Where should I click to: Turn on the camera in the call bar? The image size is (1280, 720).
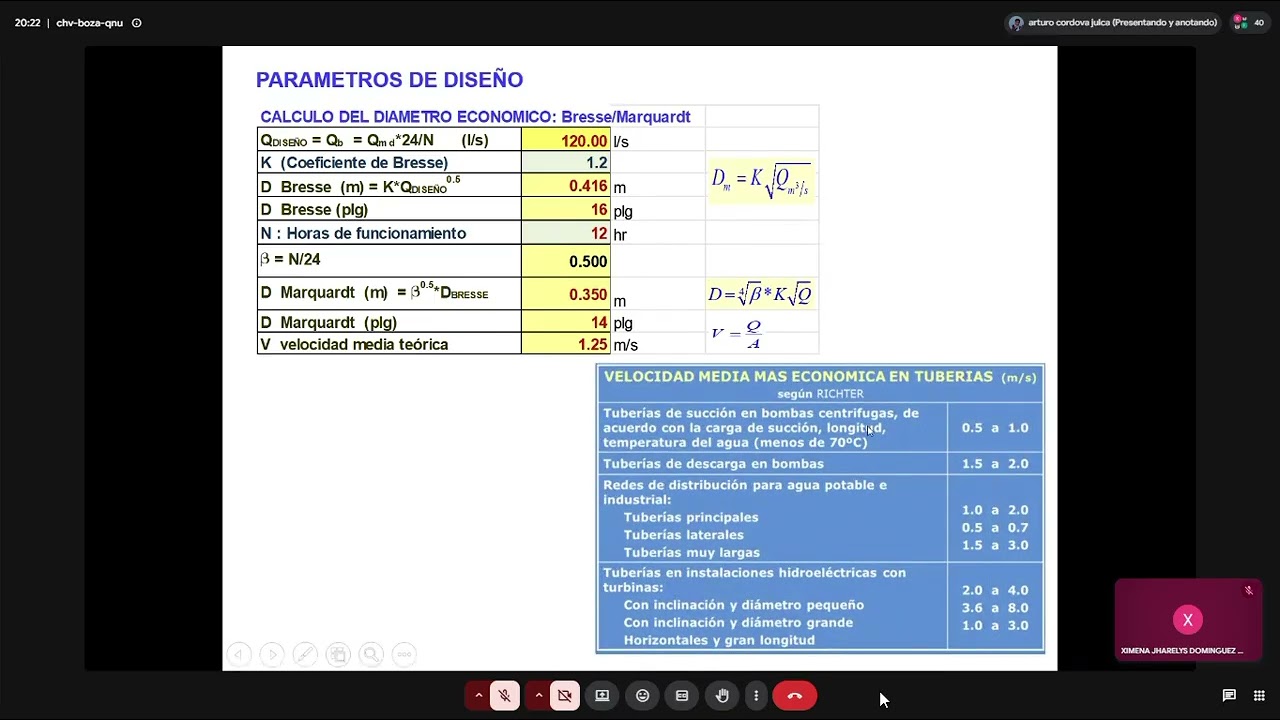coord(565,696)
